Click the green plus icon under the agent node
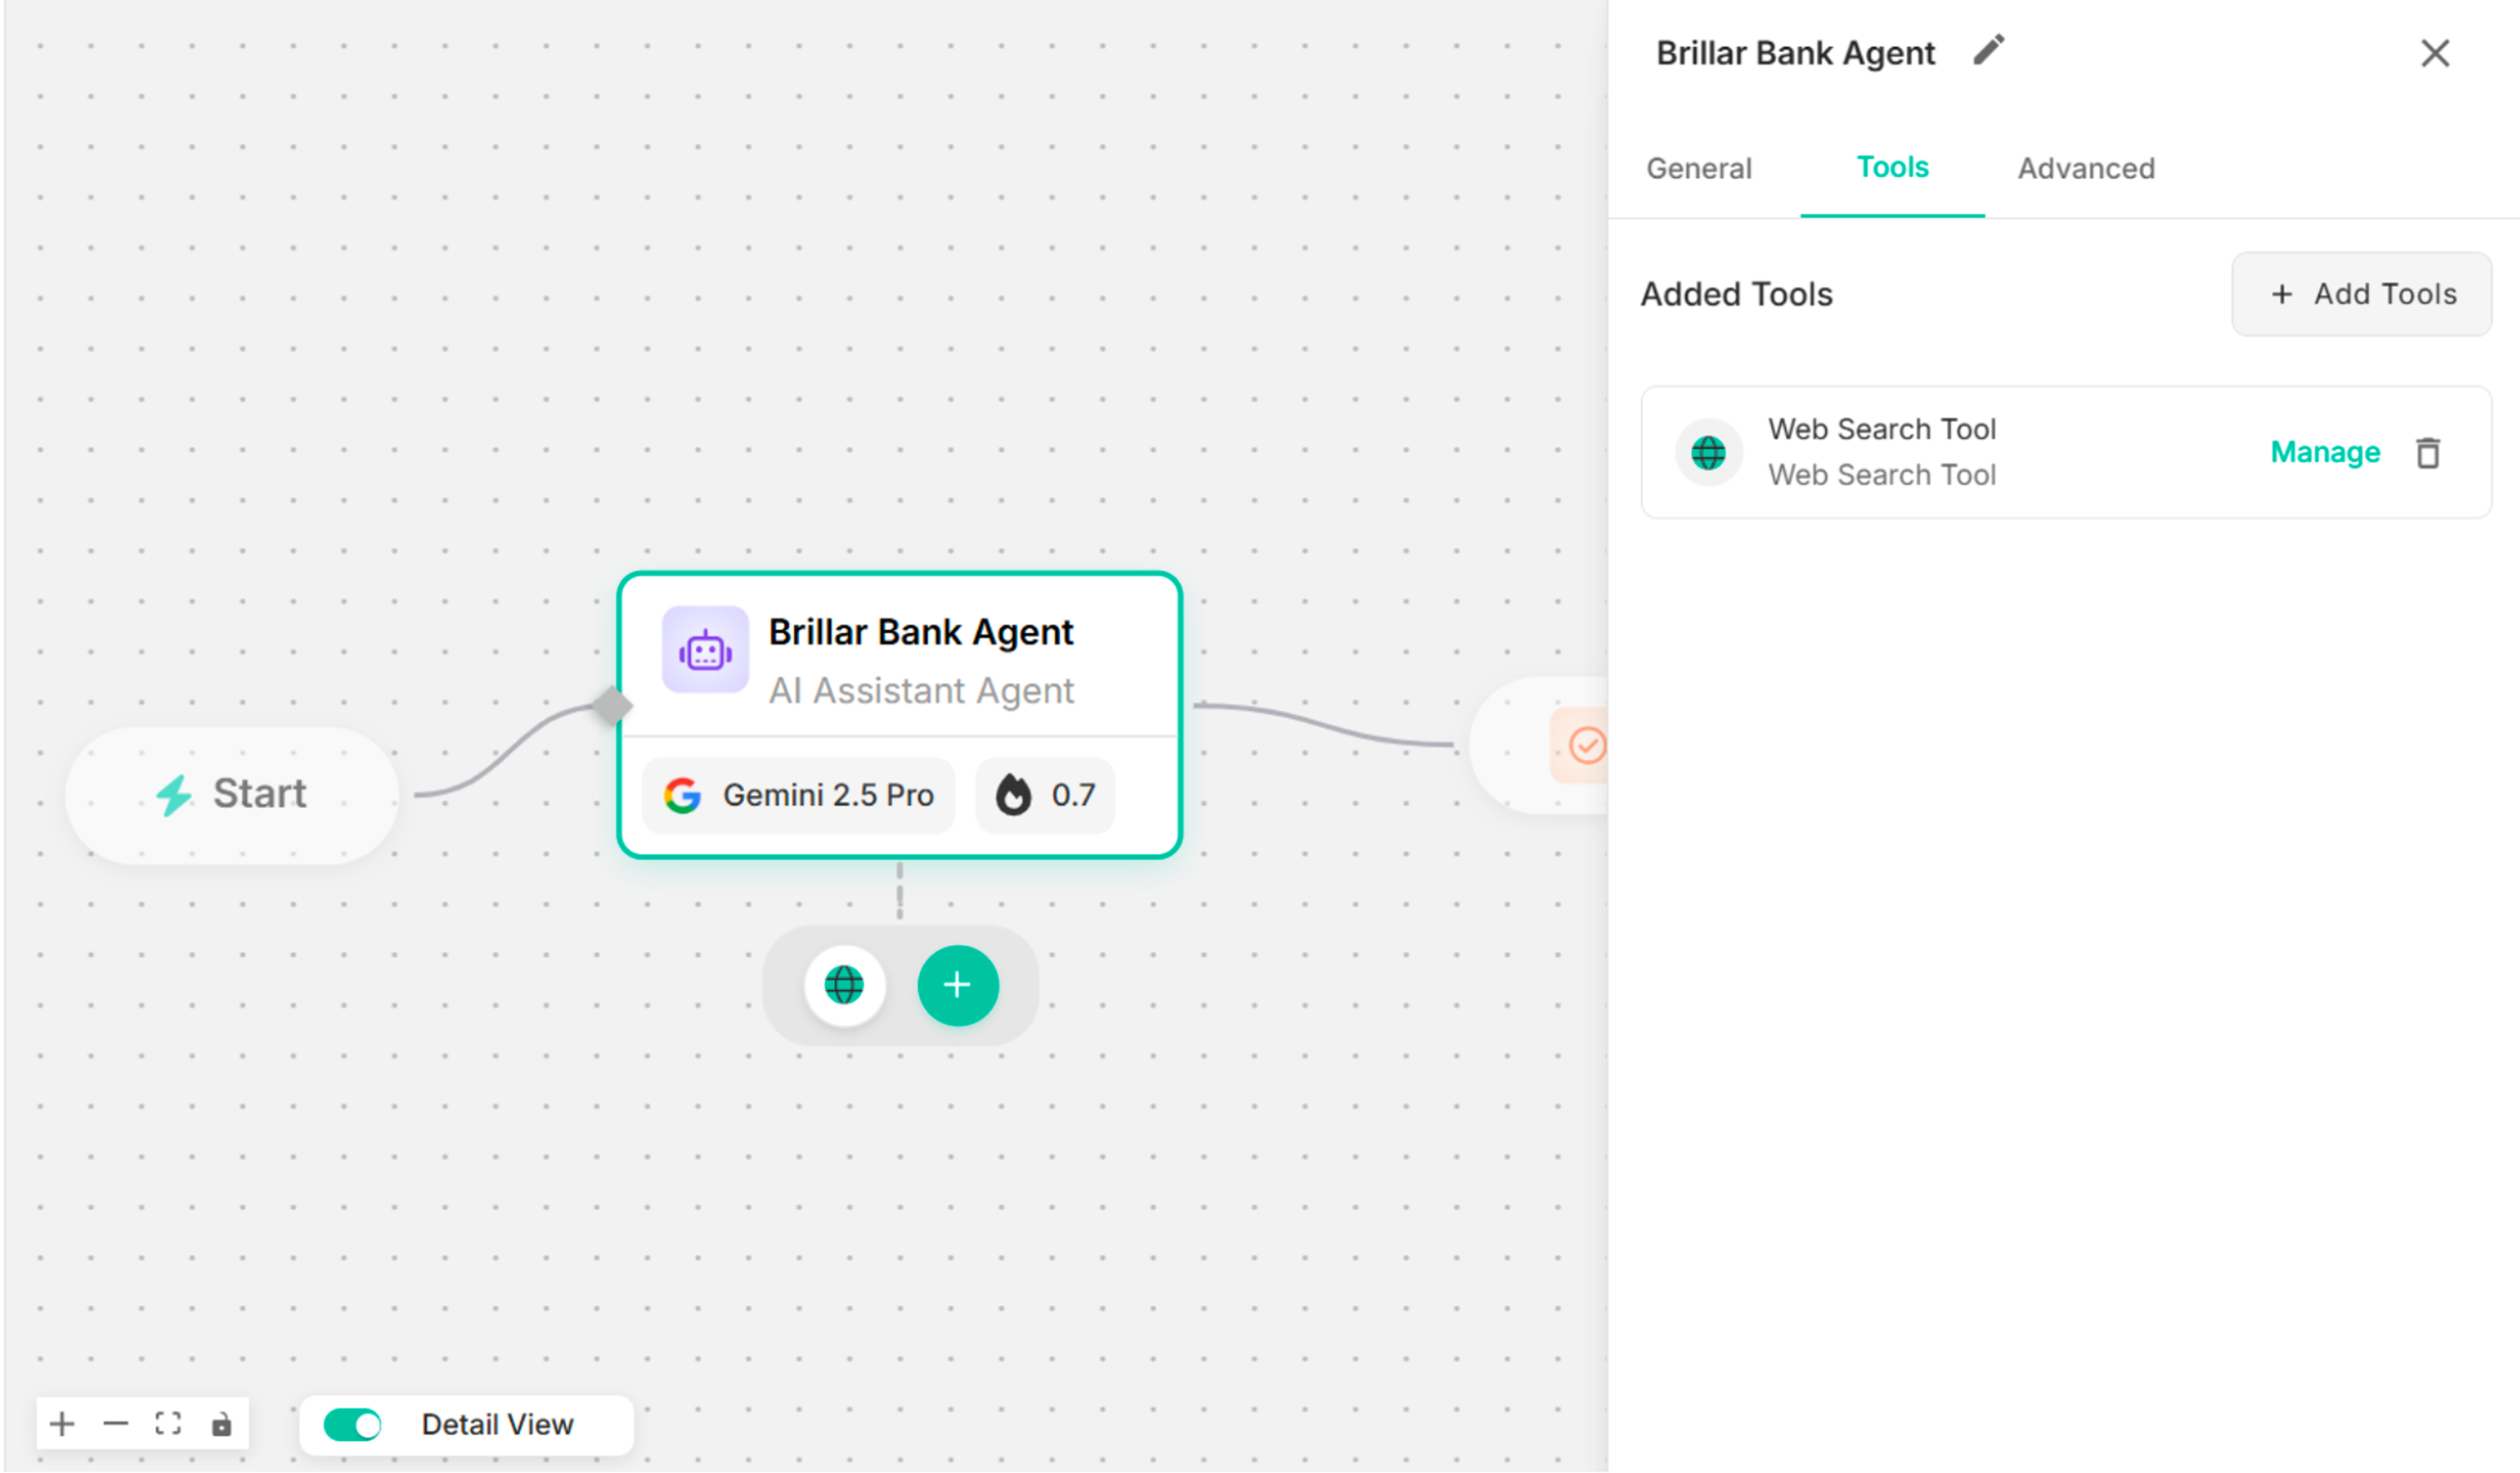The image size is (2520, 1473). pos(958,985)
